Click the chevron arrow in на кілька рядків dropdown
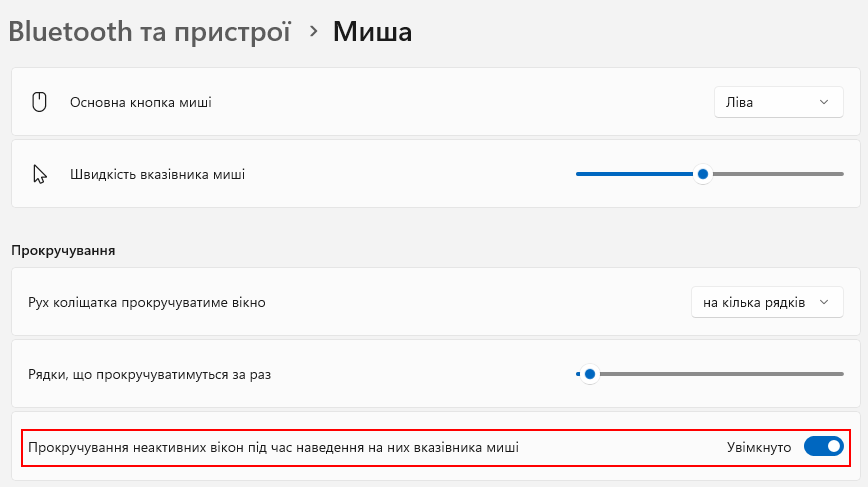Viewport: 868px width, 487px height. click(x=824, y=302)
